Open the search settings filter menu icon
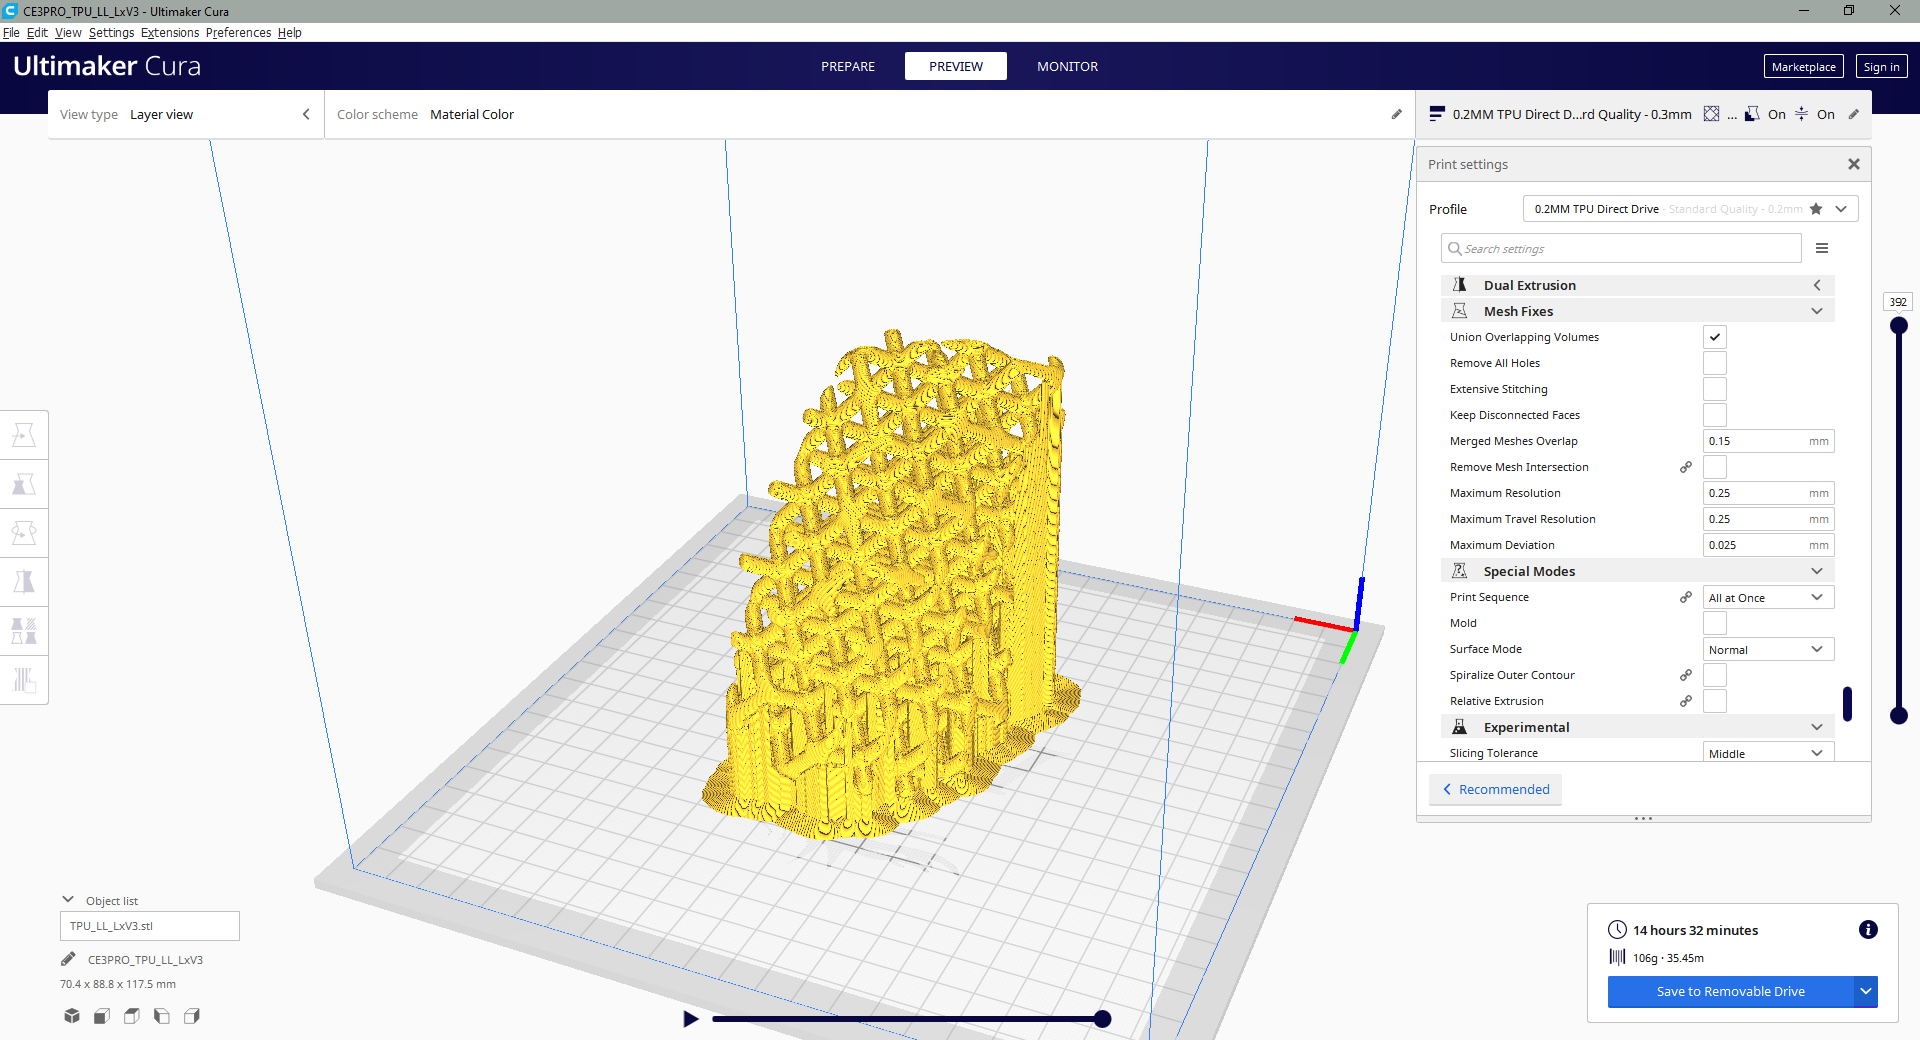 tap(1823, 248)
